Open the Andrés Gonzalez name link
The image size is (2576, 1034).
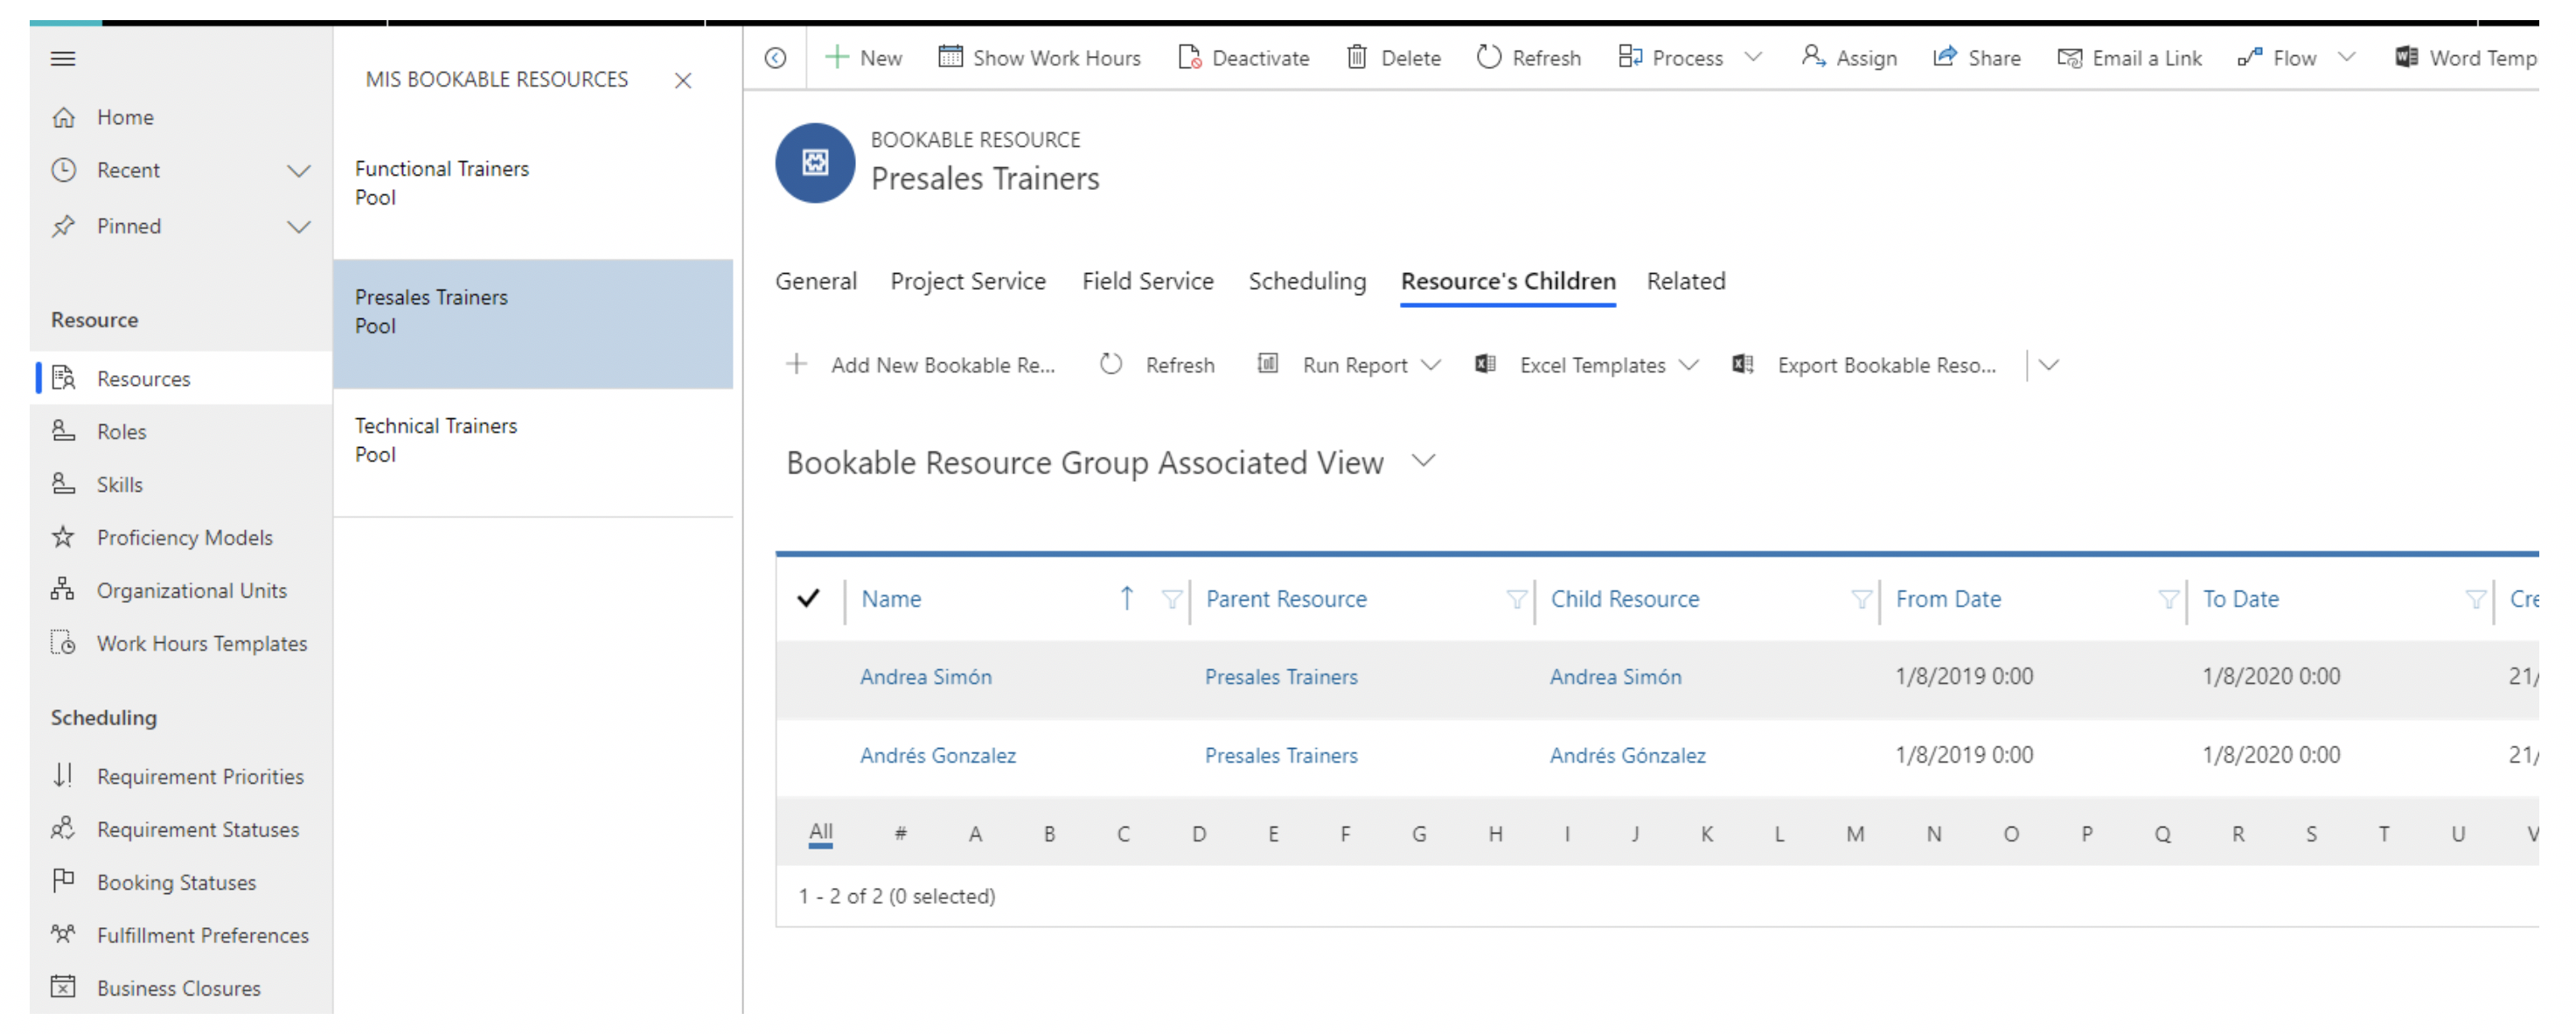click(x=938, y=757)
